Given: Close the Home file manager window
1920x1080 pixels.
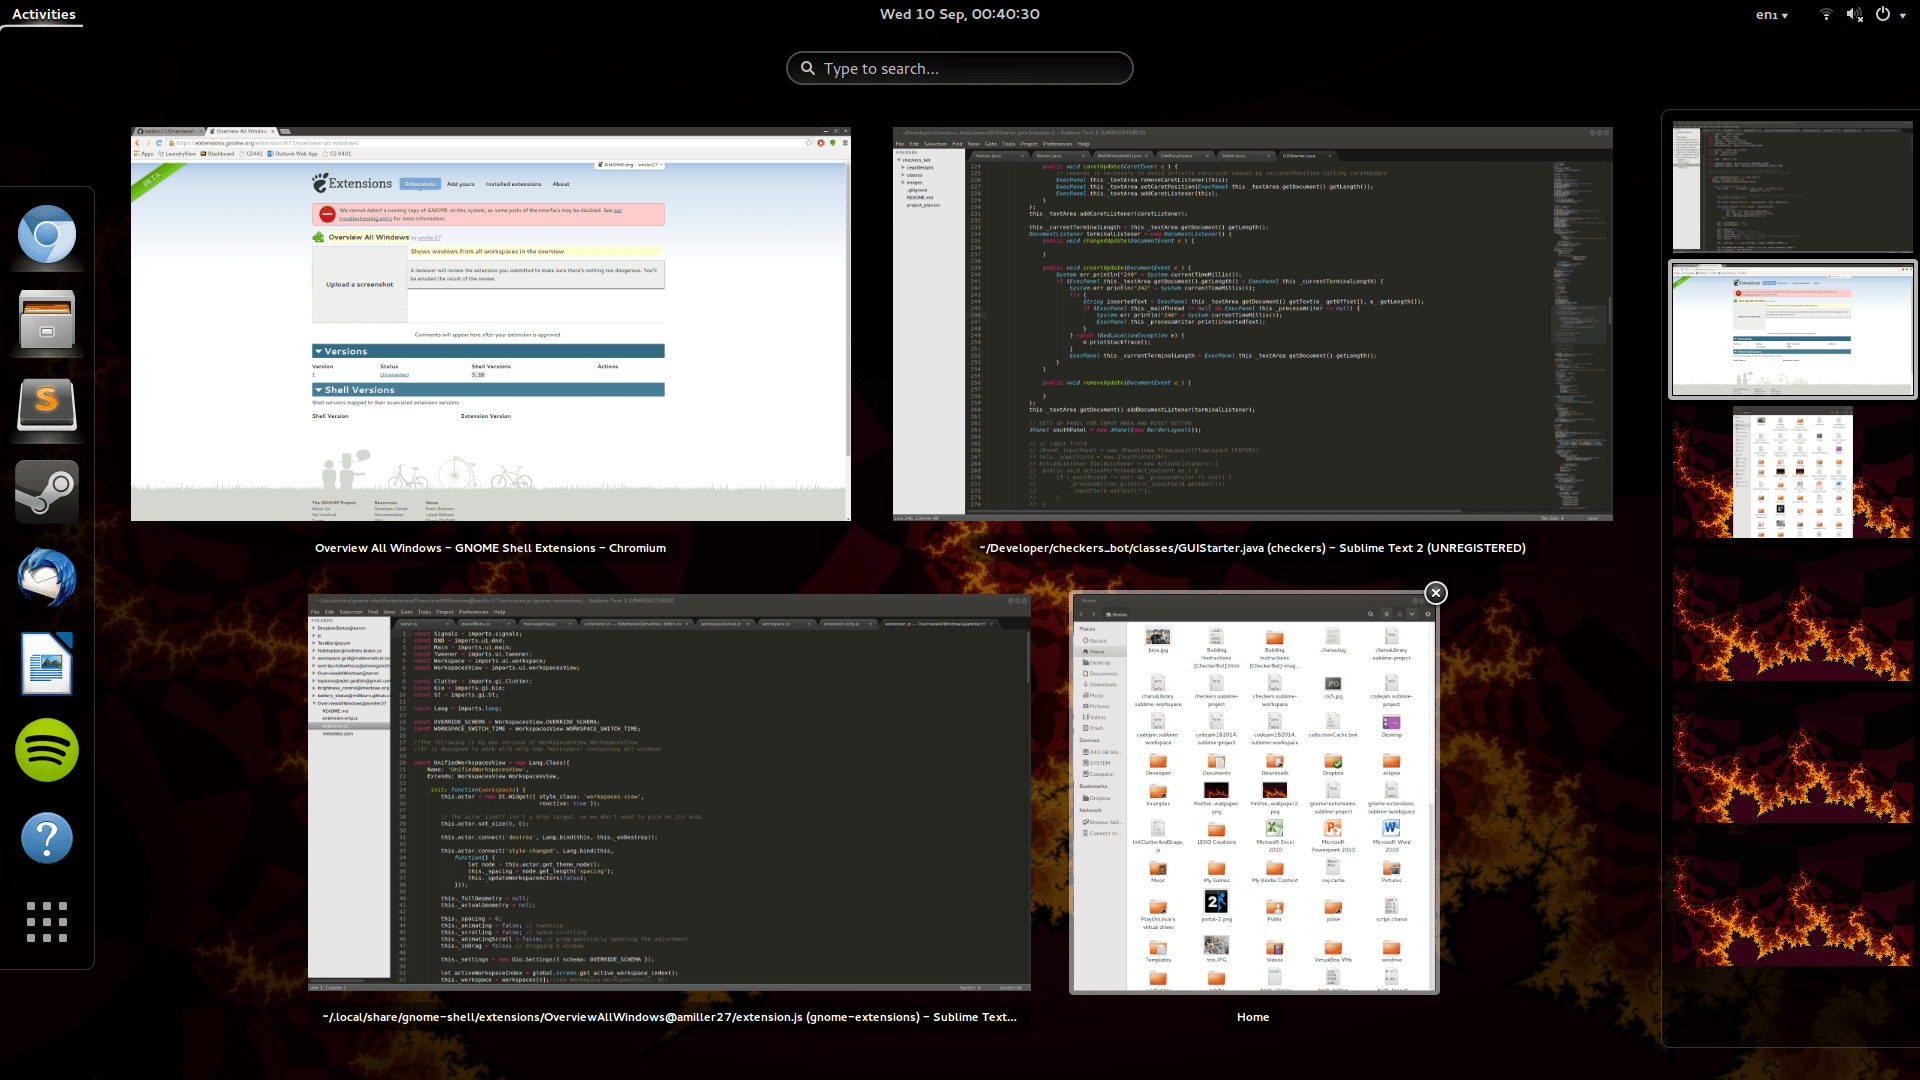Looking at the screenshot, I should pyautogui.click(x=1436, y=593).
